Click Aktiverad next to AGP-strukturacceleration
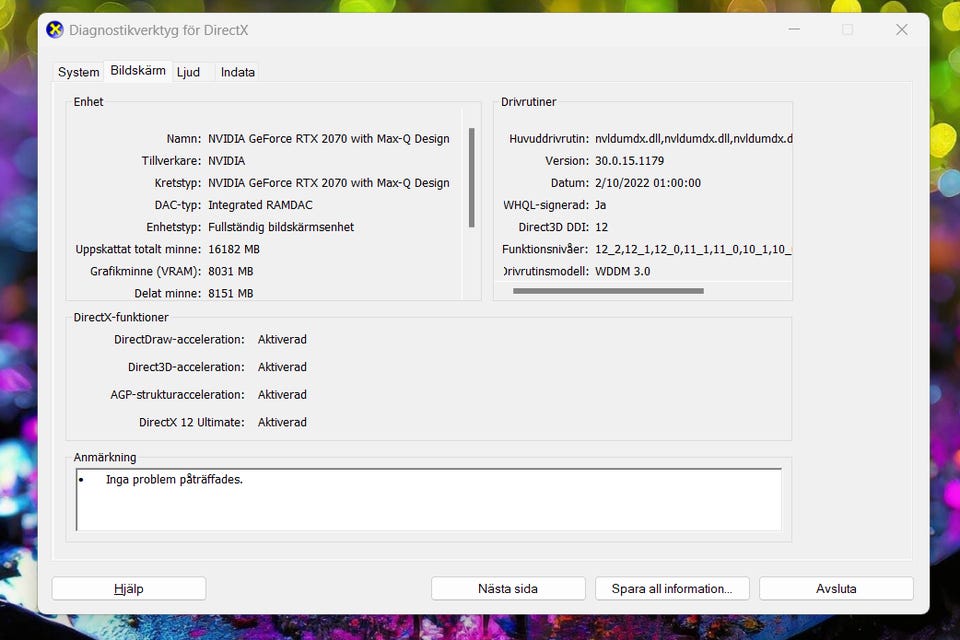This screenshot has height=640, width=960. pos(282,394)
